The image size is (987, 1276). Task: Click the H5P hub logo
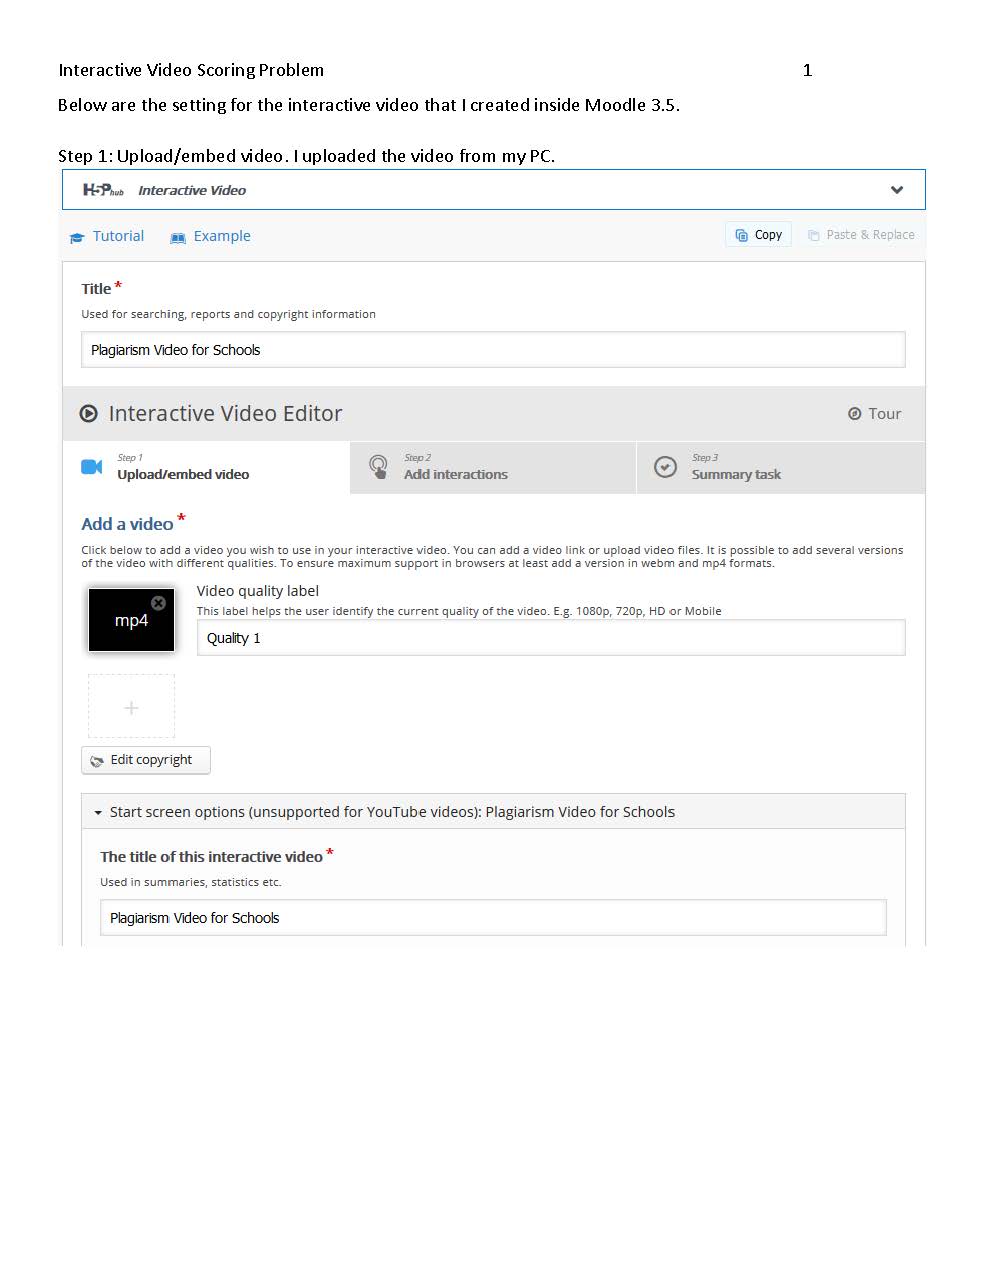pos(102,190)
